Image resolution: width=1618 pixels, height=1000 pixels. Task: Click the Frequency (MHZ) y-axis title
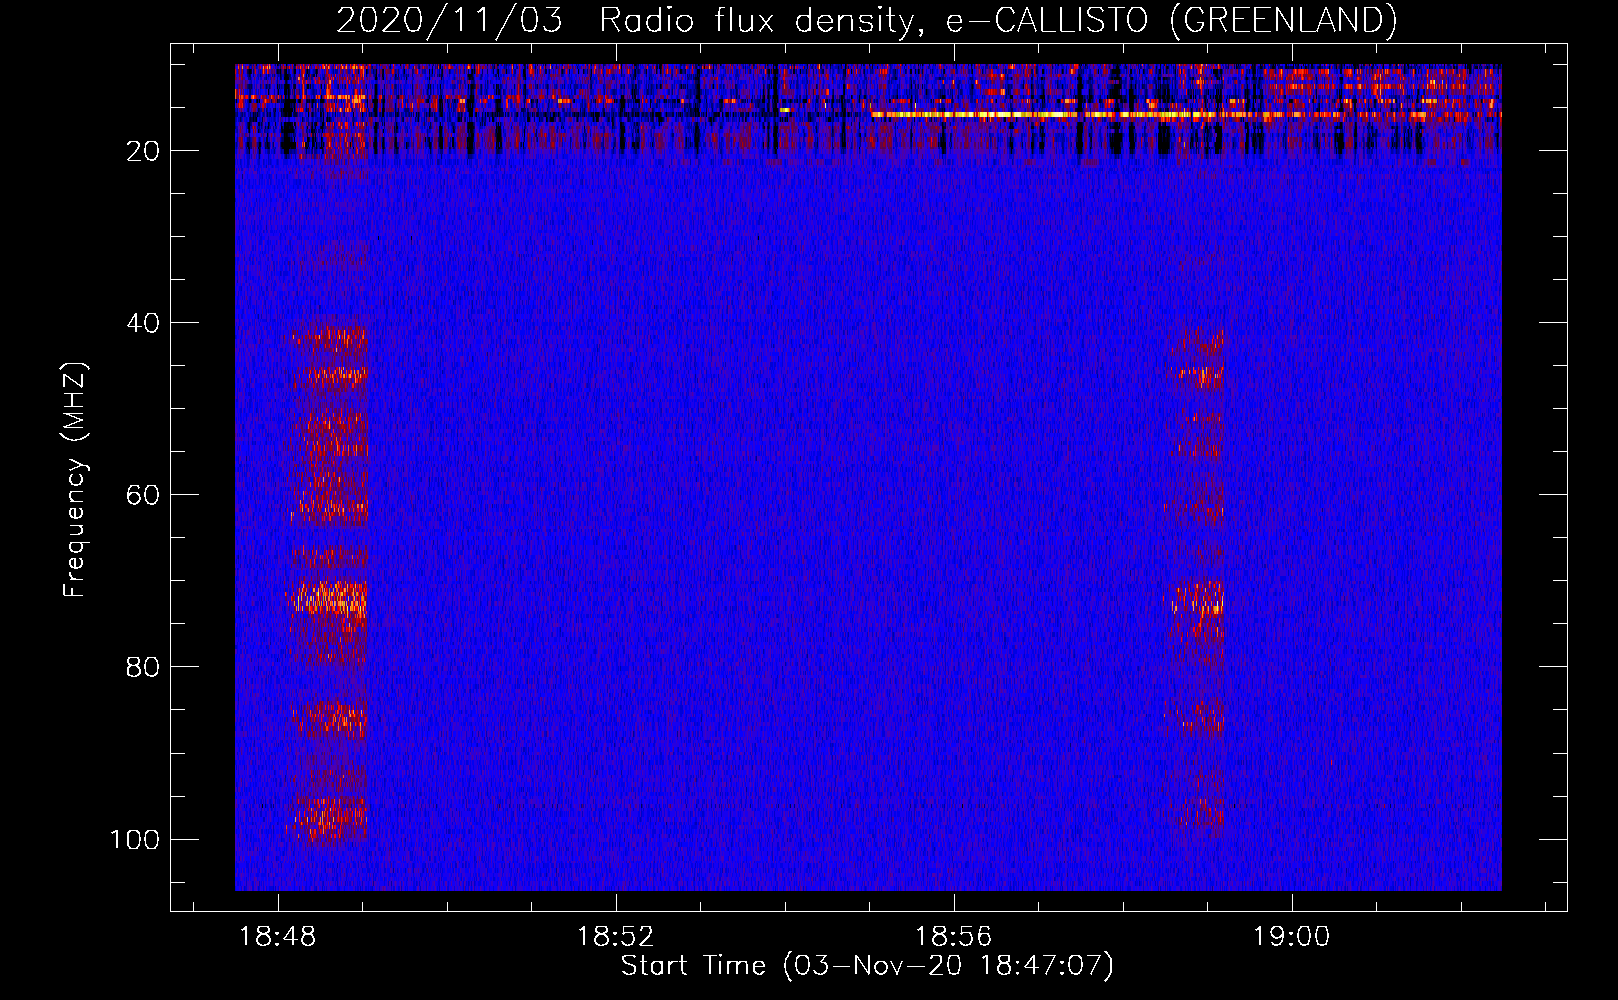(x=75, y=480)
